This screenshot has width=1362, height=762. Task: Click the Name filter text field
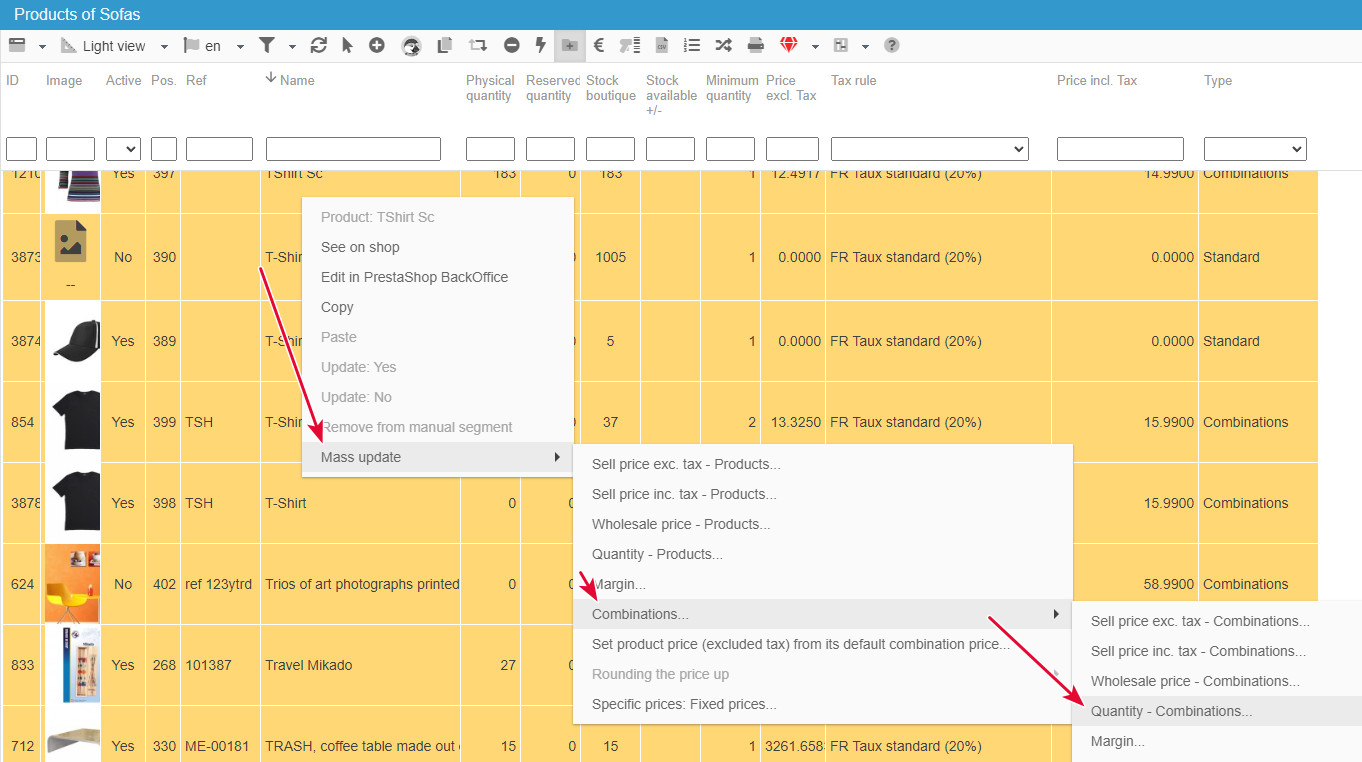[353, 149]
